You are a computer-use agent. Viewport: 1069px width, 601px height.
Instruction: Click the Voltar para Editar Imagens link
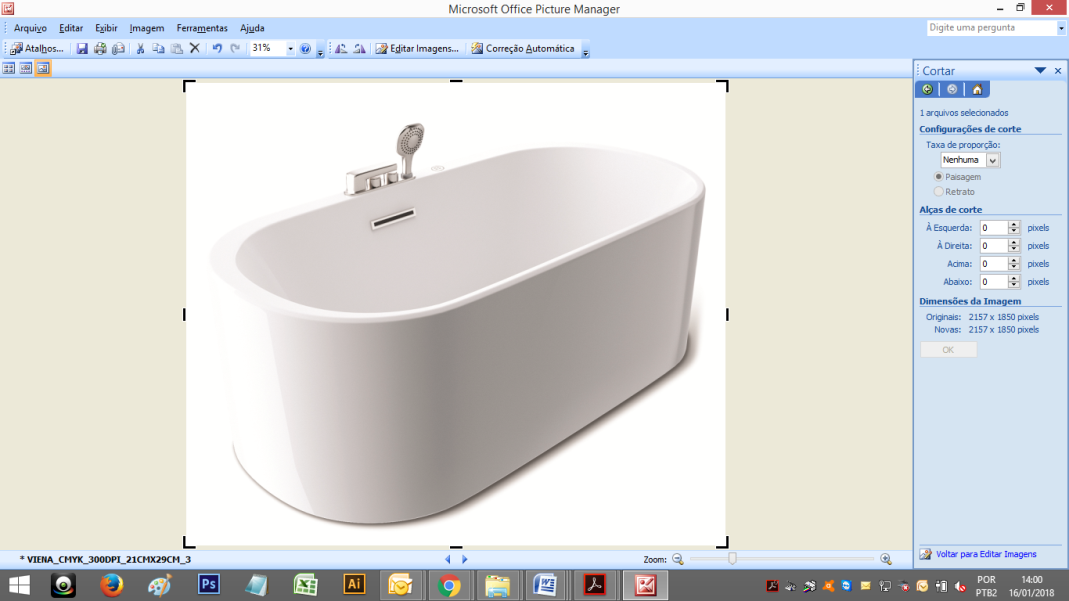985,554
